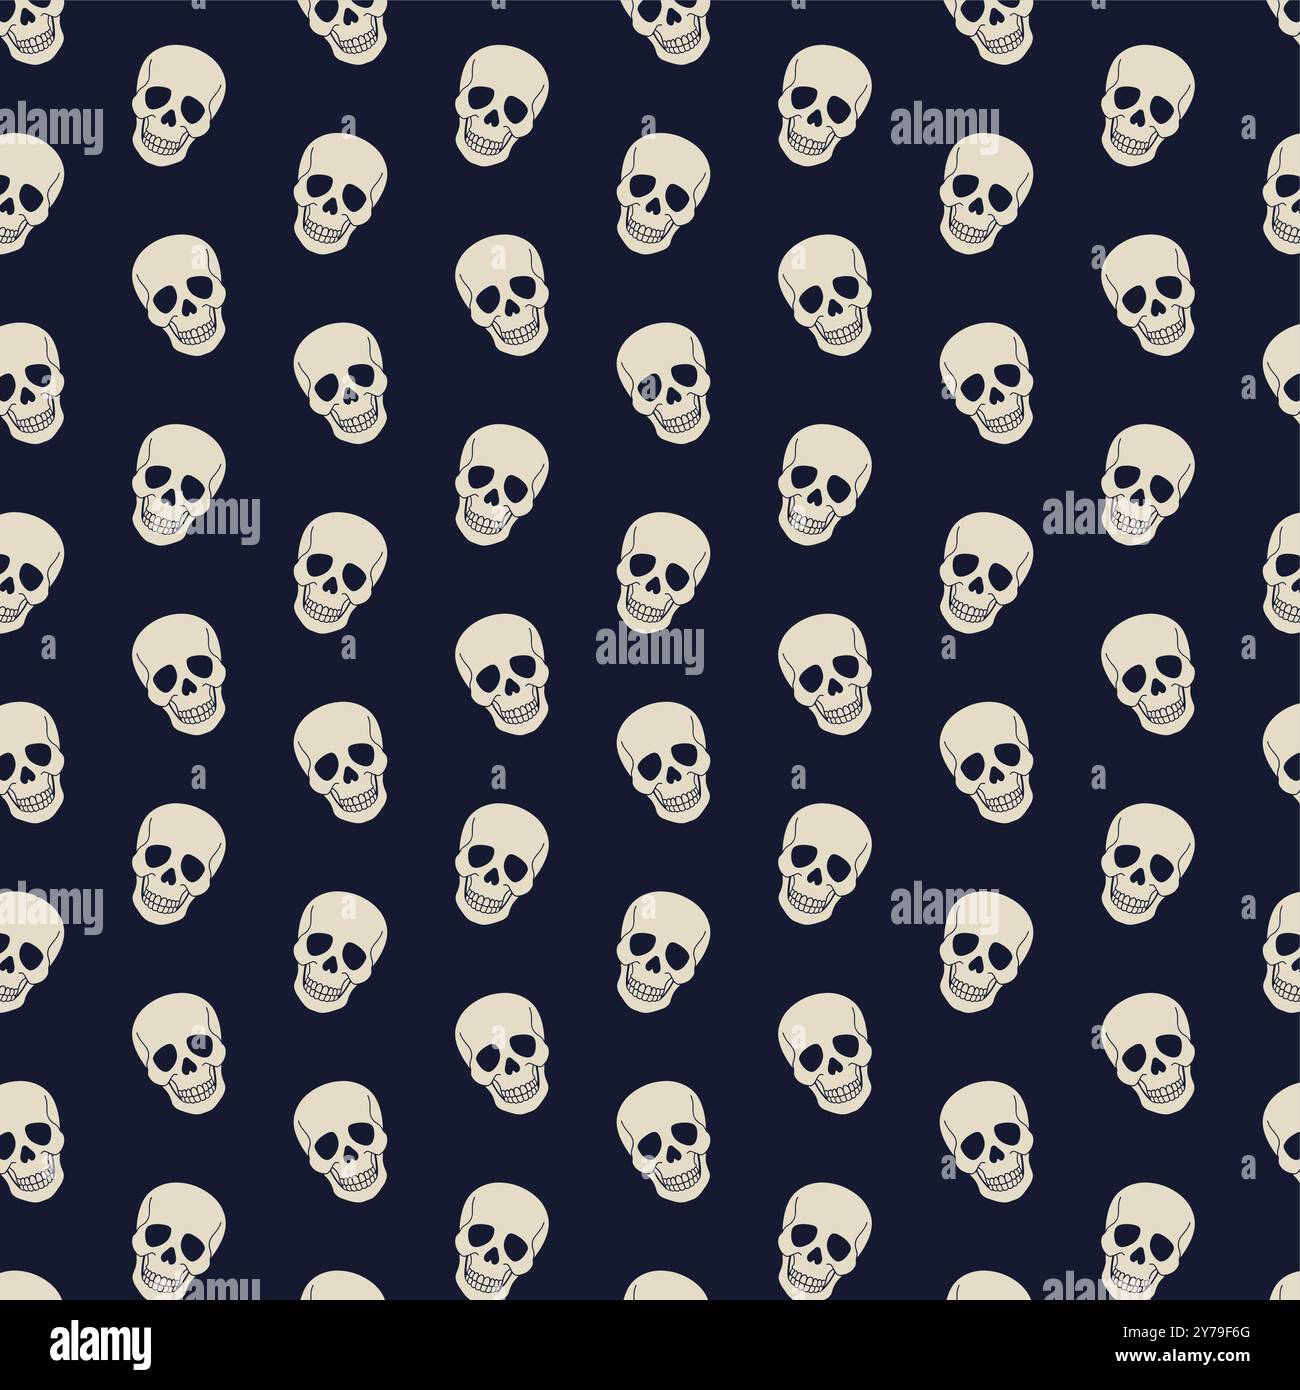Click the 'Image ID: 2Y79F6G' text
The image size is (1300, 1390).
[1186, 1332]
